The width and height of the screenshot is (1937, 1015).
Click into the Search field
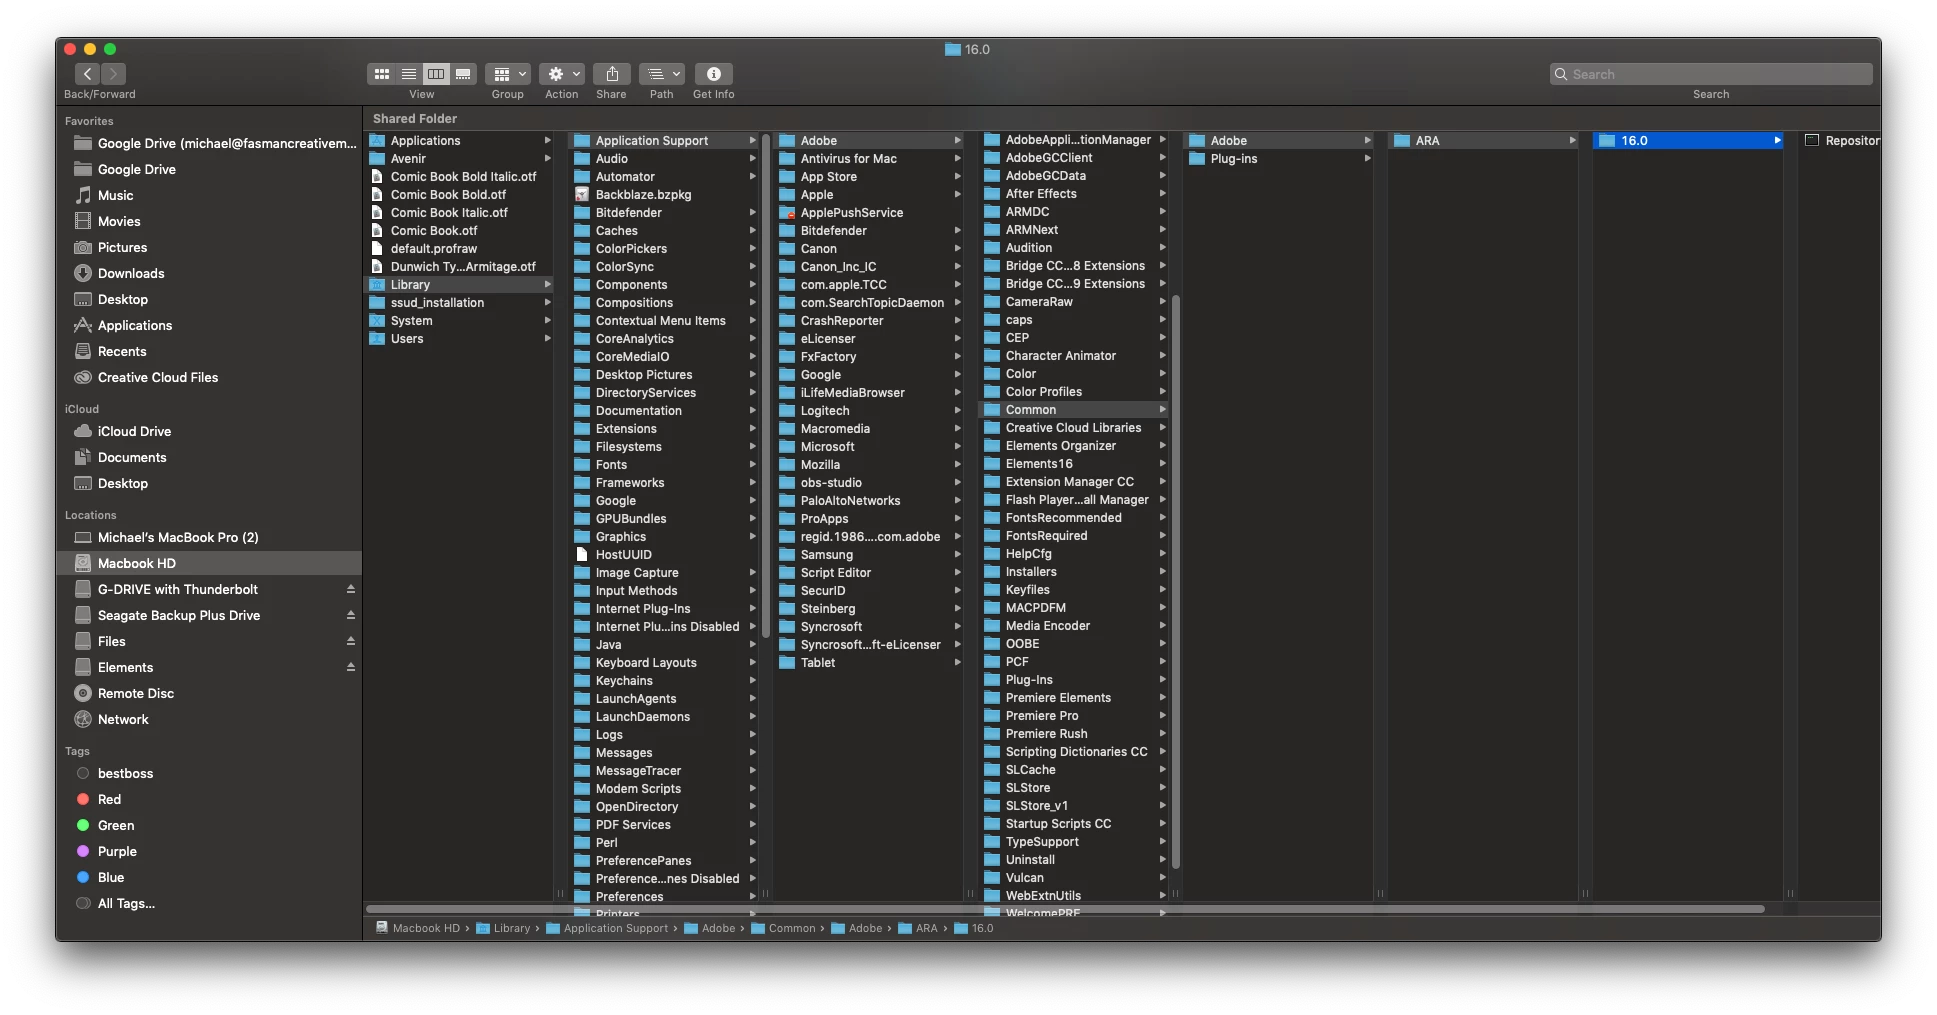[1711, 74]
